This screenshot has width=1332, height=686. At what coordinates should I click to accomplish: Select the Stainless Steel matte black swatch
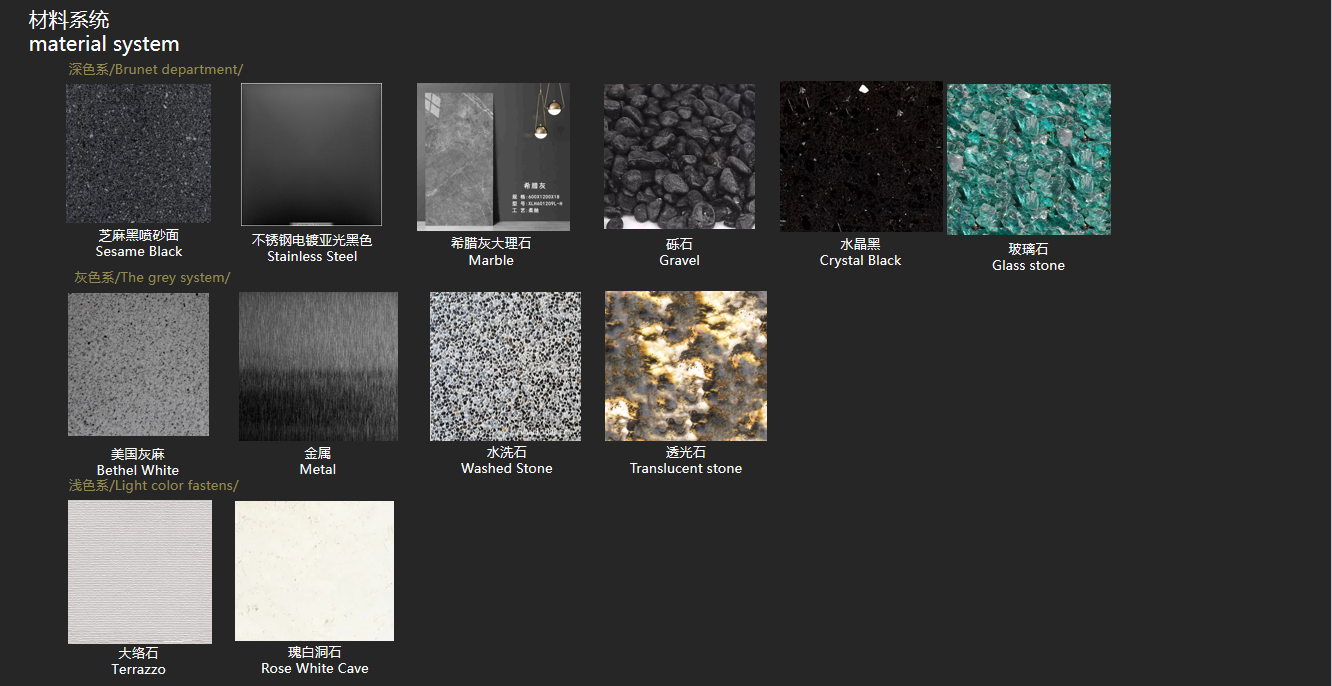click(x=311, y=154)
